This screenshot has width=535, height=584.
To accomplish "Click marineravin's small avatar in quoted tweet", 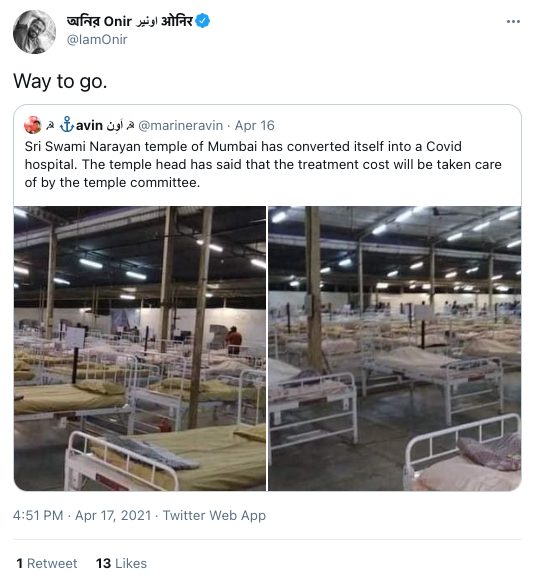I will coord(33,125).
